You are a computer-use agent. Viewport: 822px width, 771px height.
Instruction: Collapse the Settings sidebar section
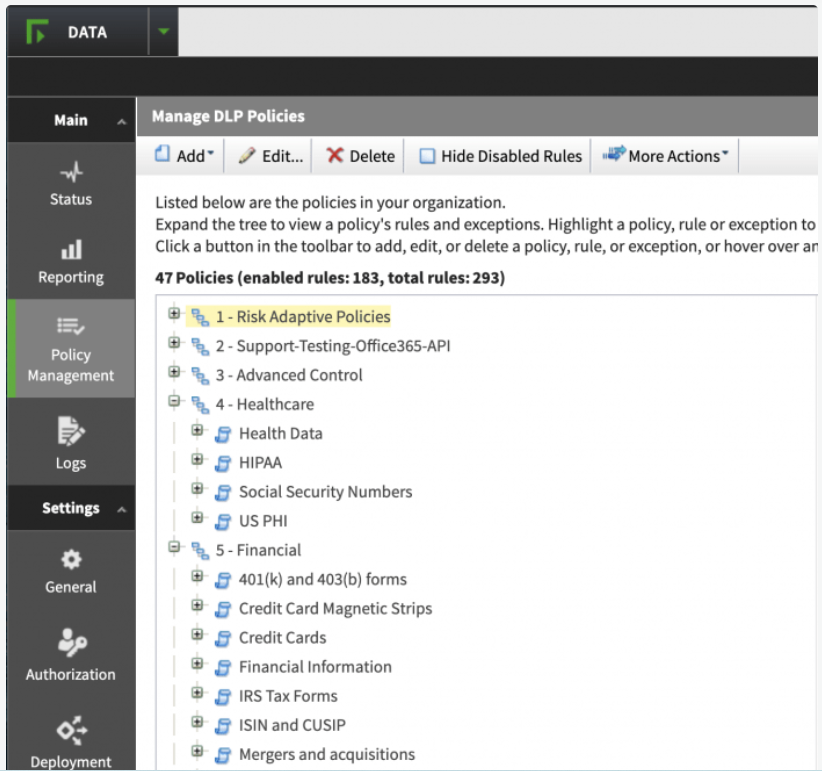(121, 509)
